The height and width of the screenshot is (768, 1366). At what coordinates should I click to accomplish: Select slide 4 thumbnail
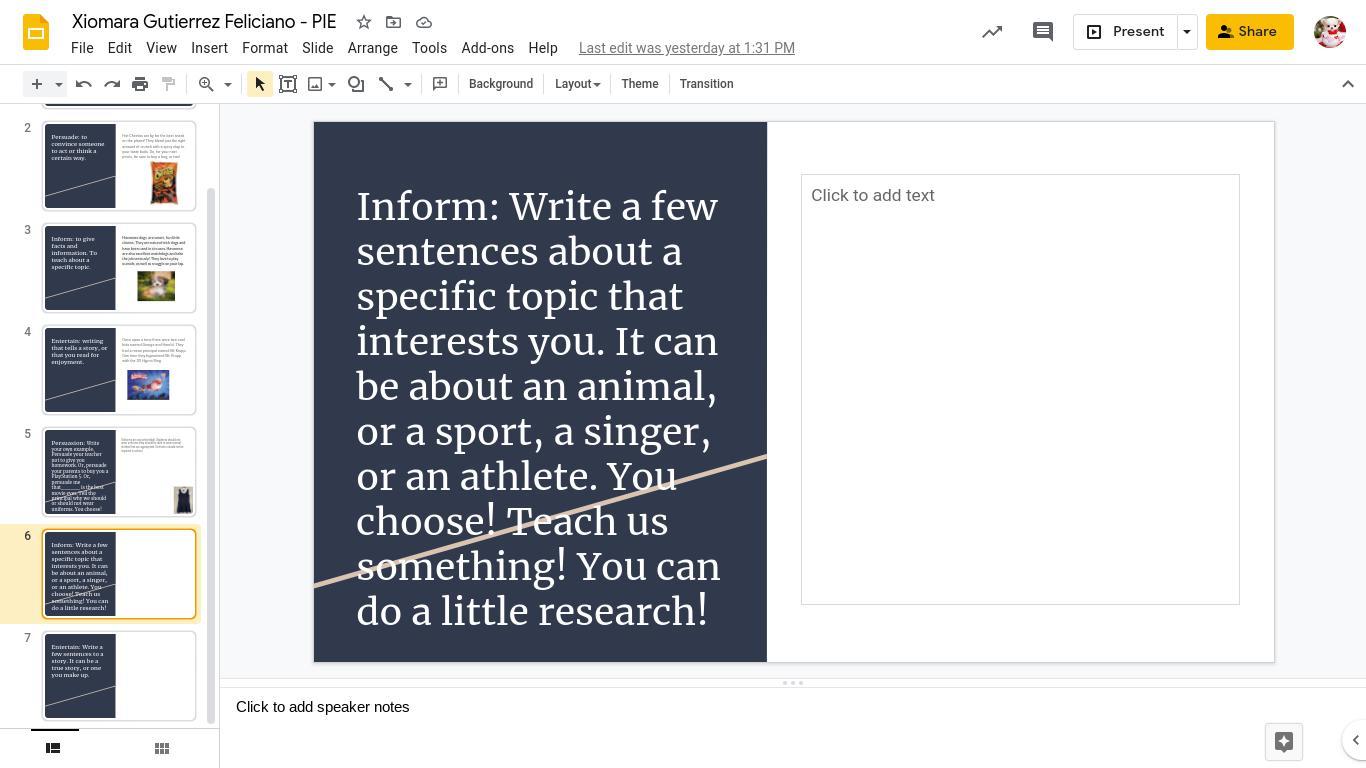pos(119,370)
